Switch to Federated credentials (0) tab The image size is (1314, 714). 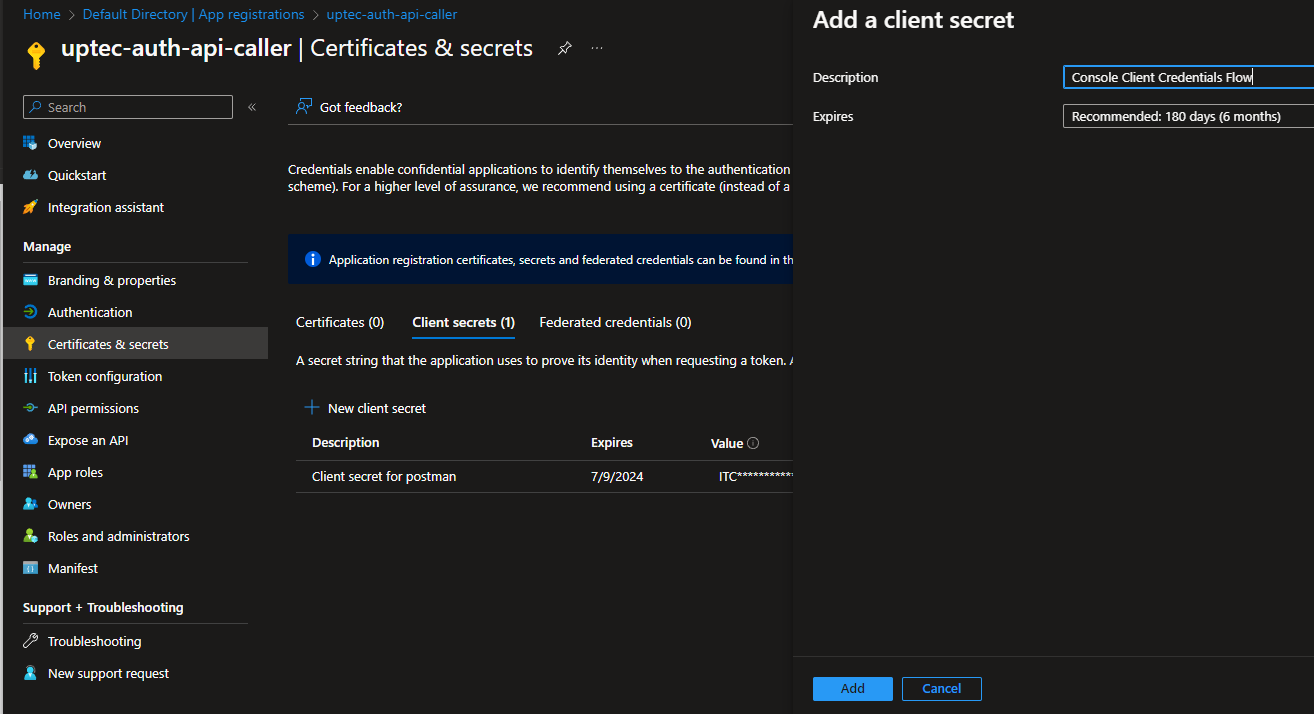[615, 322]
